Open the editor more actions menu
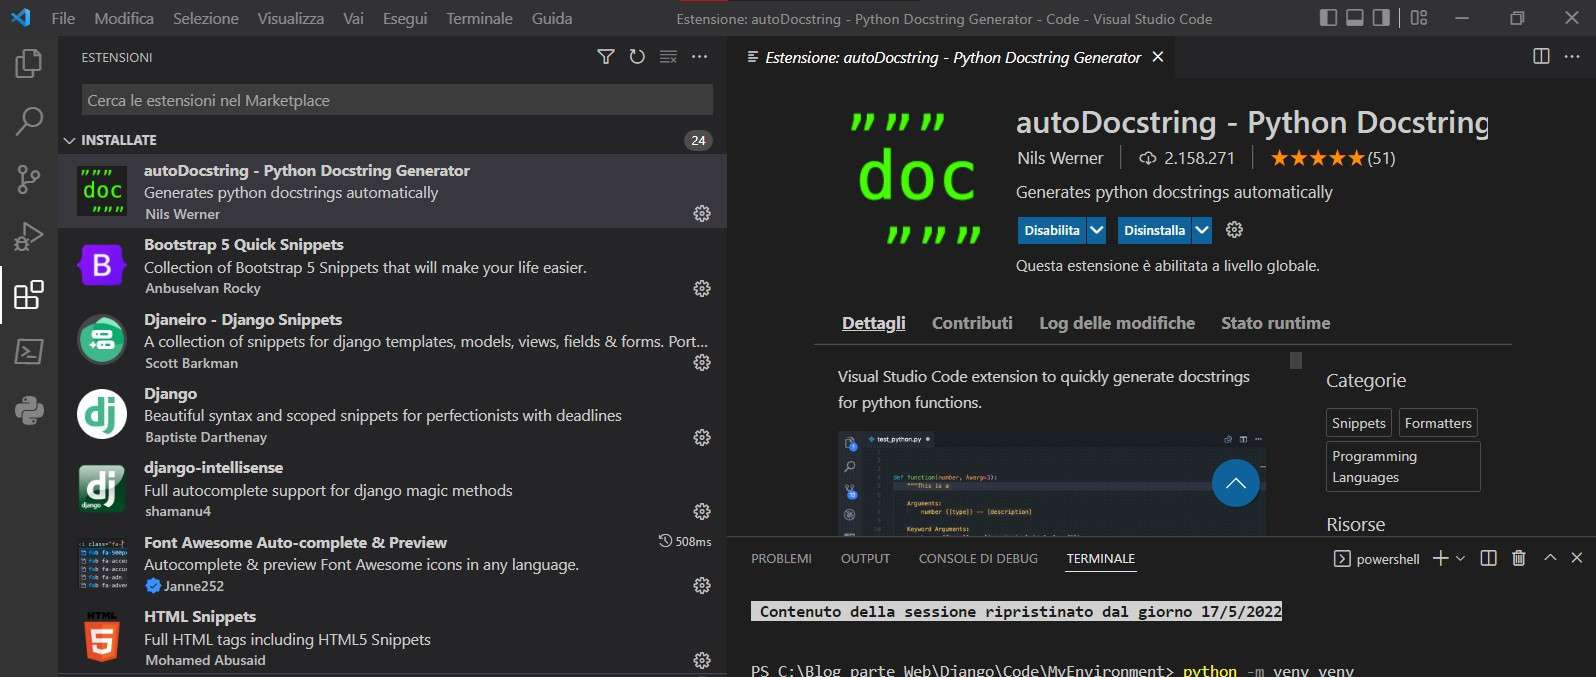This screenshot has width=1596, height=677. [x=1573, y=56]
